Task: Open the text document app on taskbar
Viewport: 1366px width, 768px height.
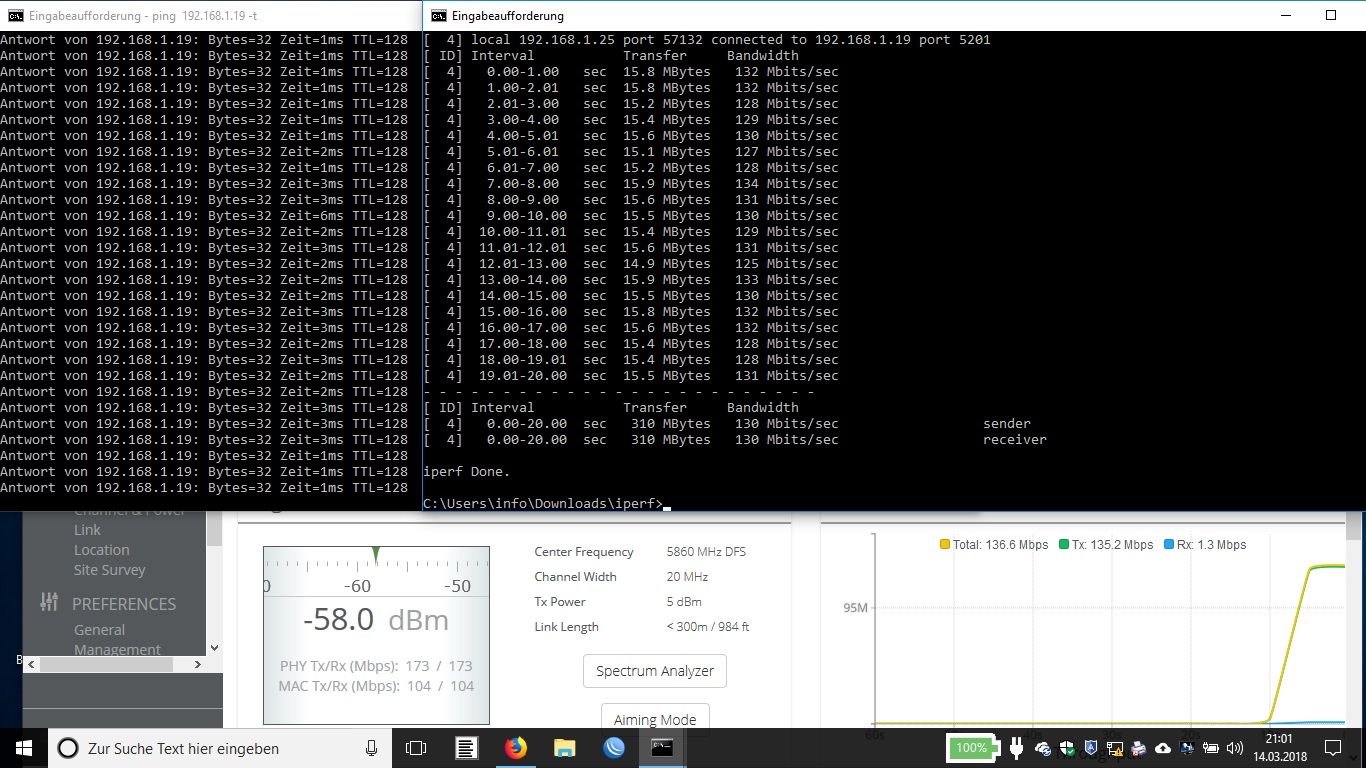Action: tap(466, 748)
